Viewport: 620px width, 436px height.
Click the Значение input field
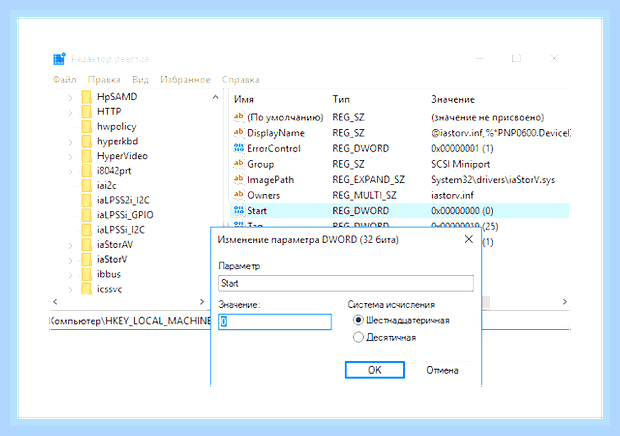click(x=275, y=322)
